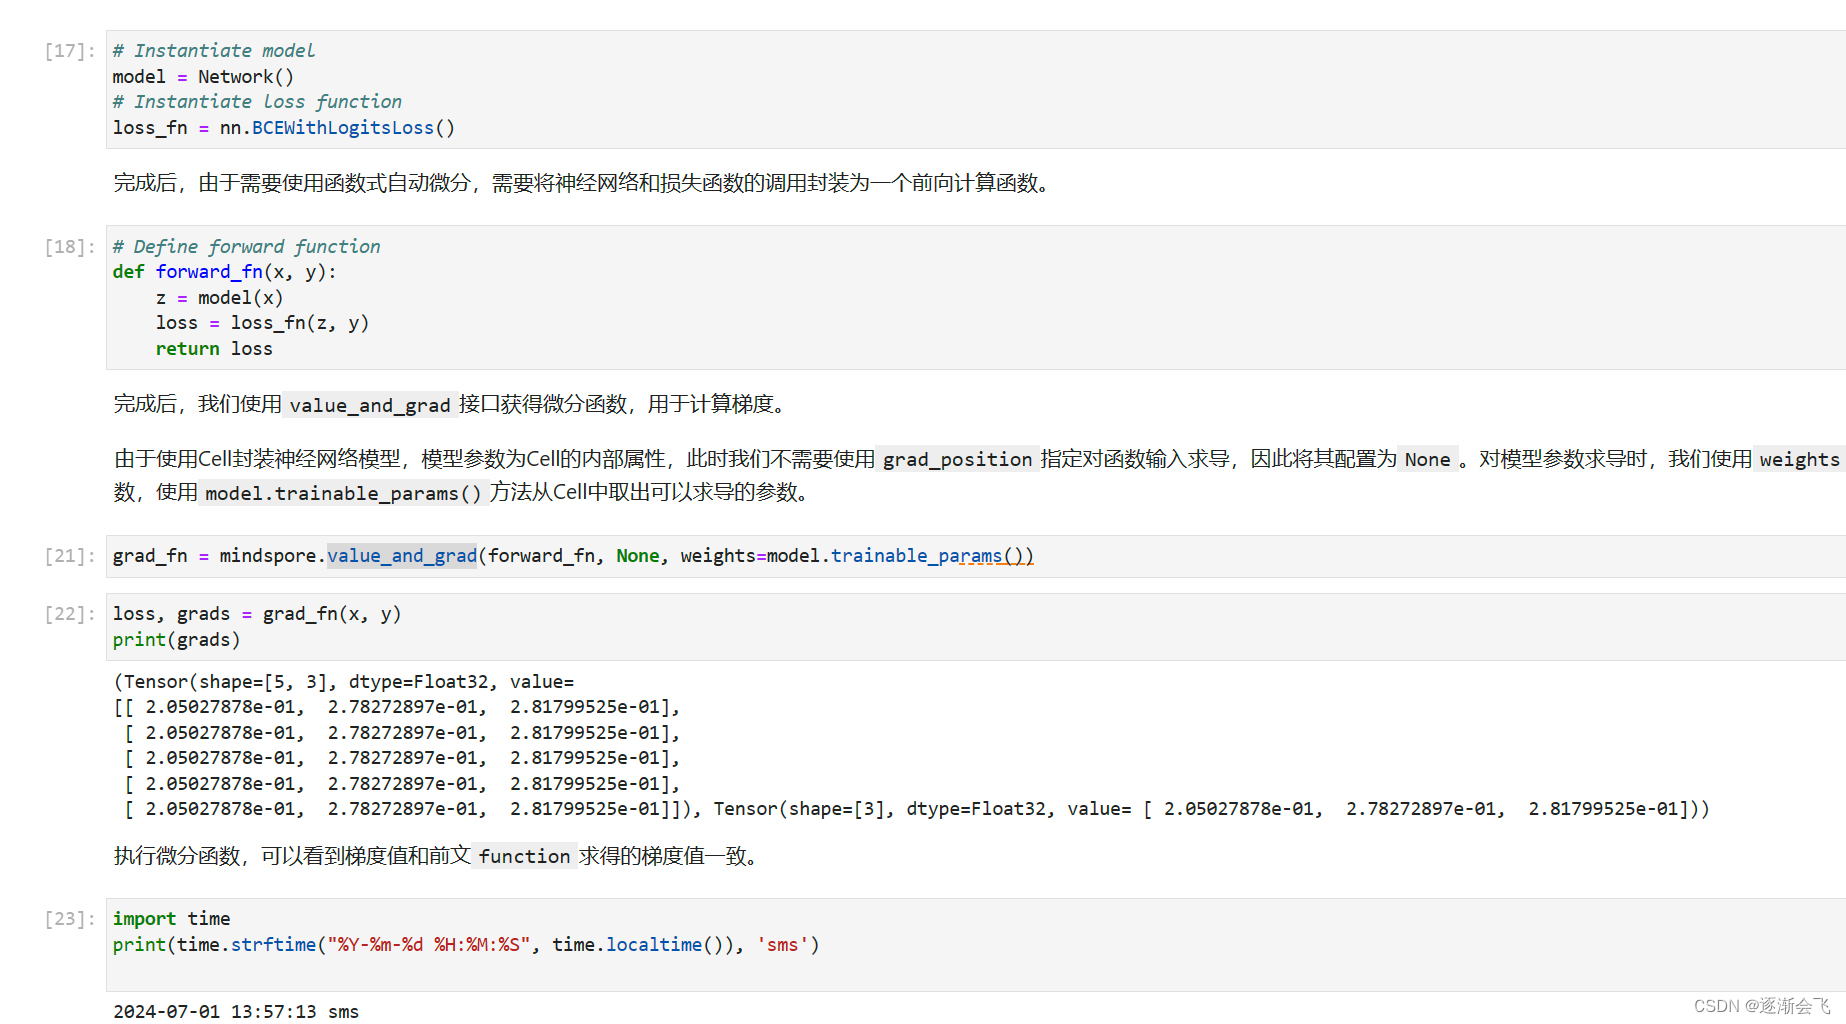Image resolution: width=1846 pixels, height=1024 pixels.
Task: Click the timestamp output '2024-07-01 13:57:13 sms'
Action: (x=236, y=1011)
